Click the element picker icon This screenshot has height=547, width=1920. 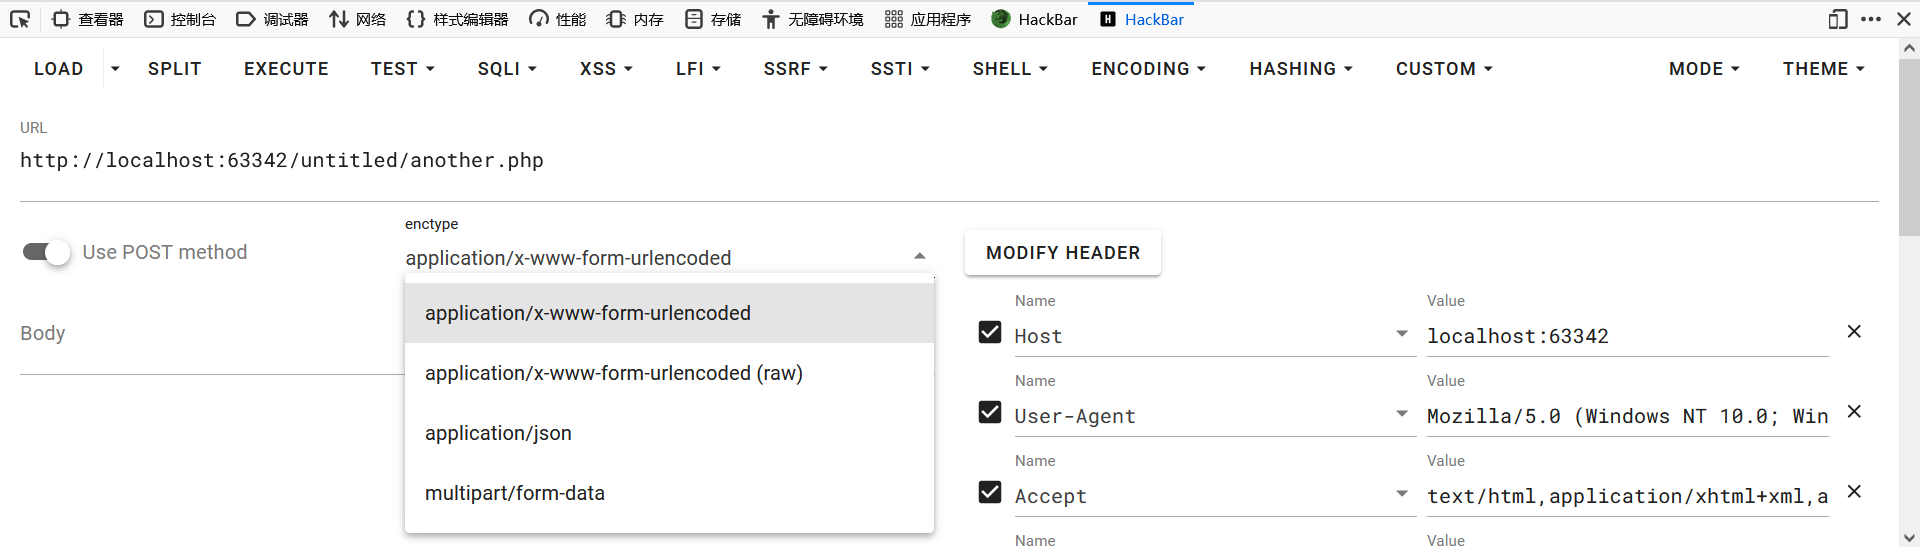[x=20, y=19]
